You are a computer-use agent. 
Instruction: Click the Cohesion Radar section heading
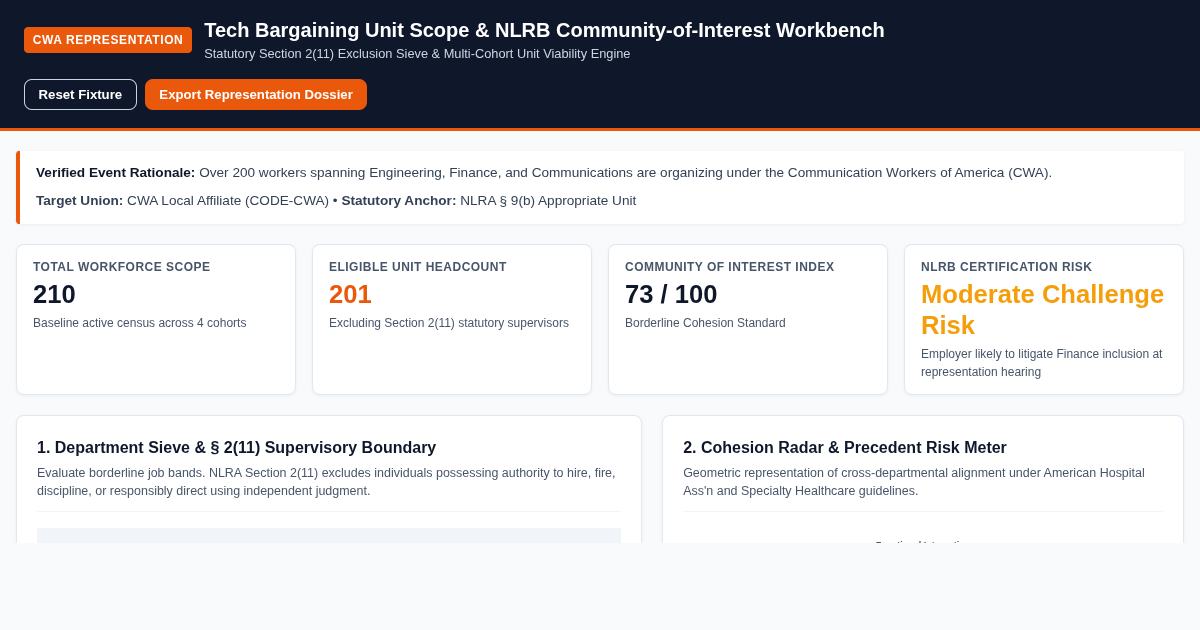tap(845, 448)
